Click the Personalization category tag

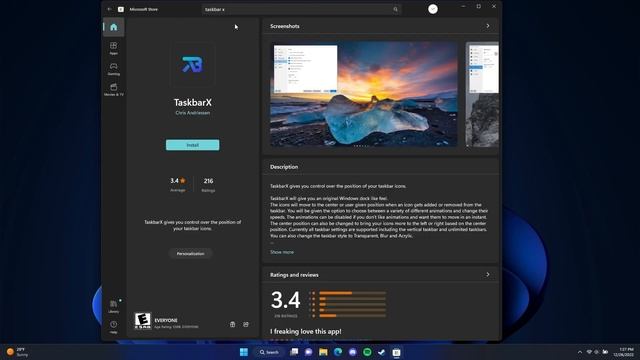[x=190, y=253]
